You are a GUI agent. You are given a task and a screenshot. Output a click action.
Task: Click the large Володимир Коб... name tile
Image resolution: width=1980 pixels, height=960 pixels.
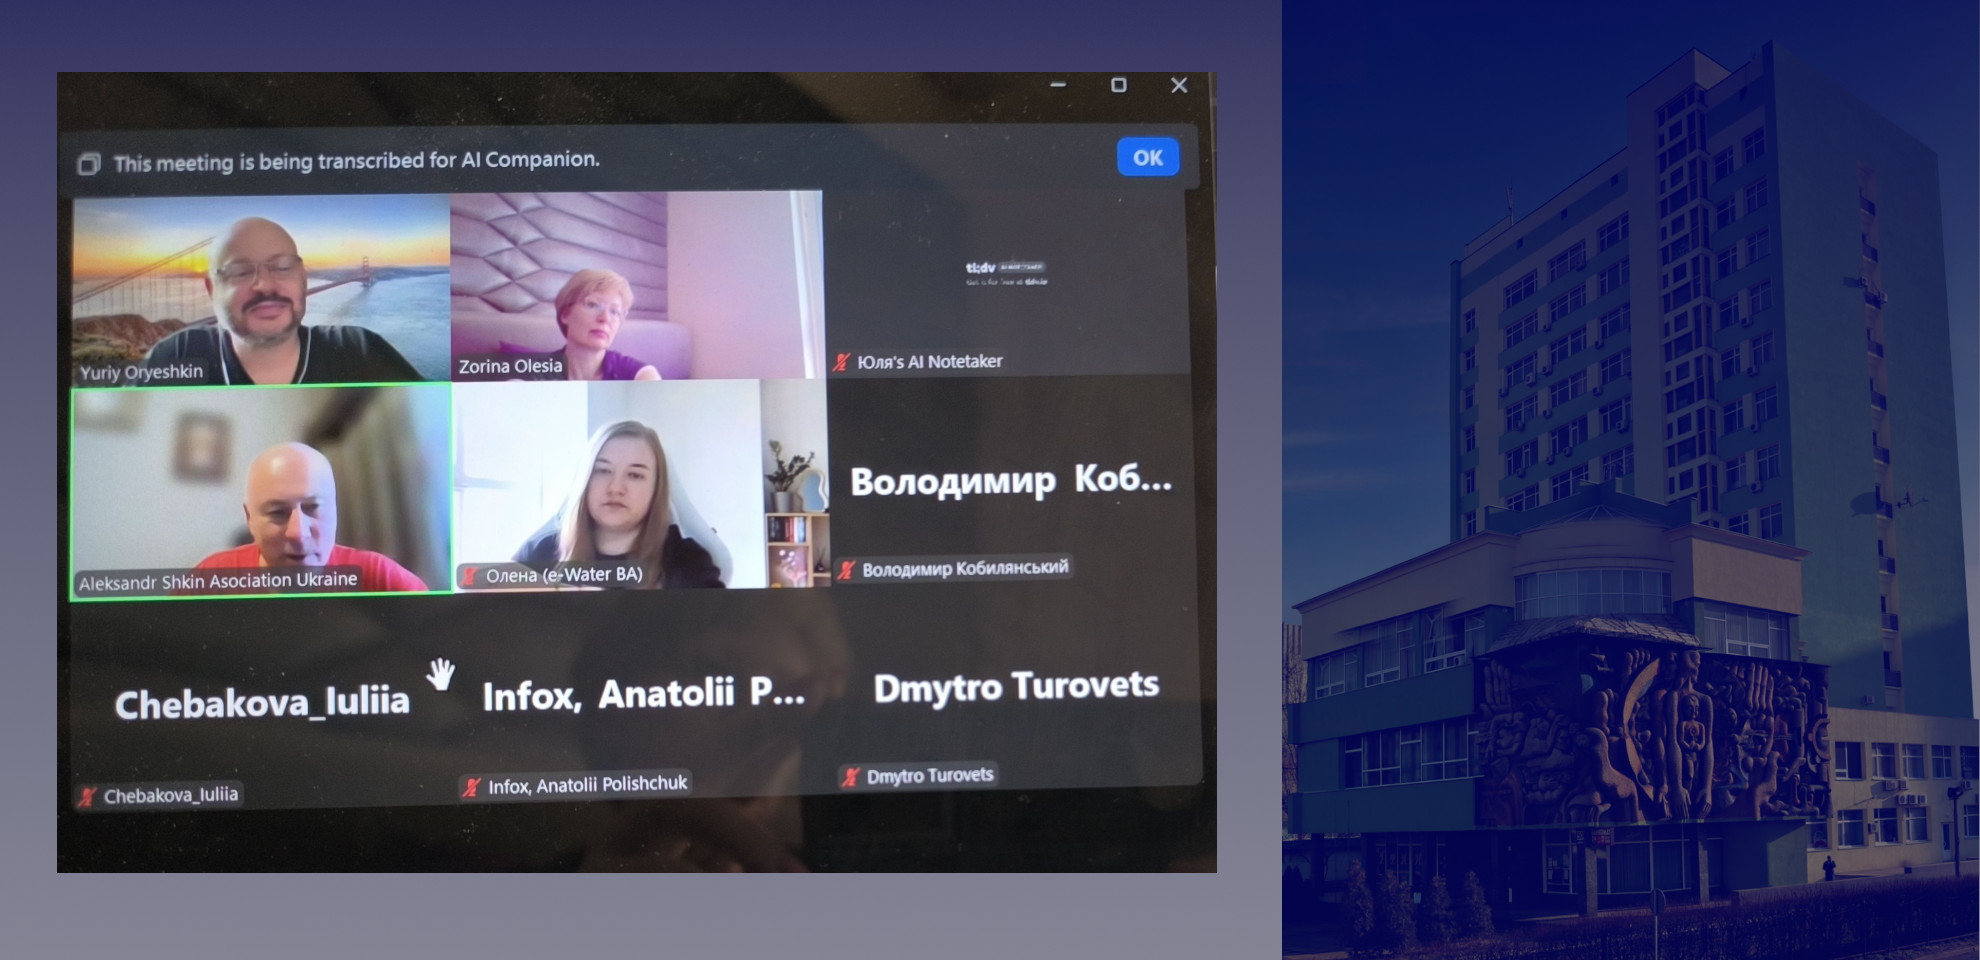coord(1010,481)
